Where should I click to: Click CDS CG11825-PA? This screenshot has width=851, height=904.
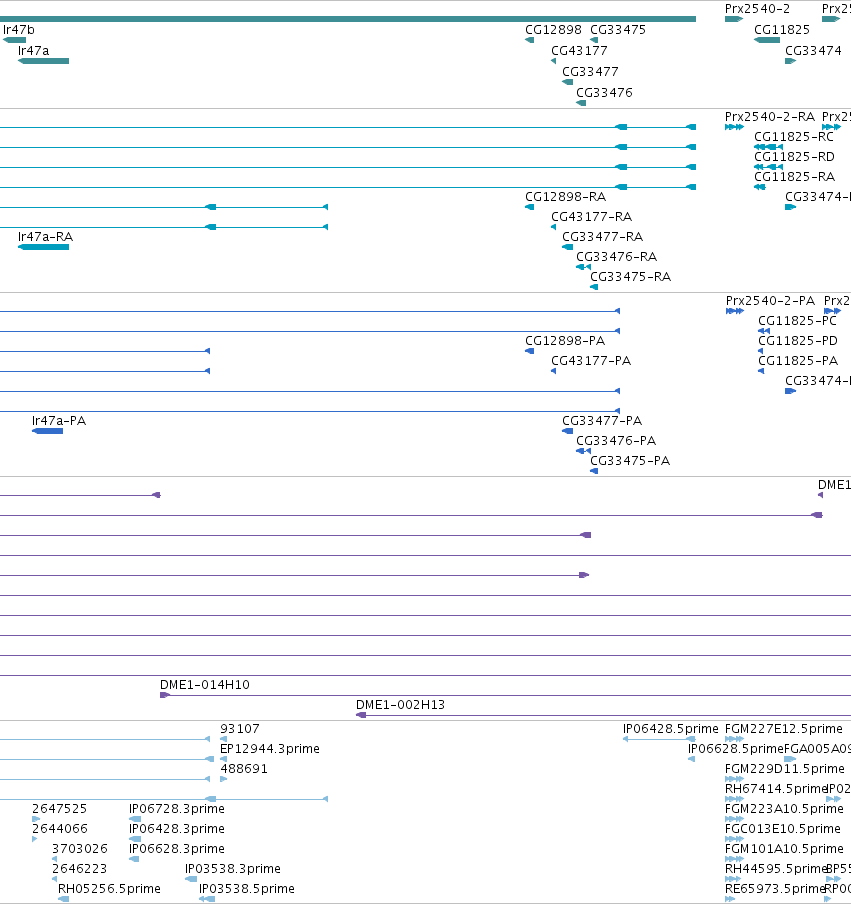[x=761, y=371]
